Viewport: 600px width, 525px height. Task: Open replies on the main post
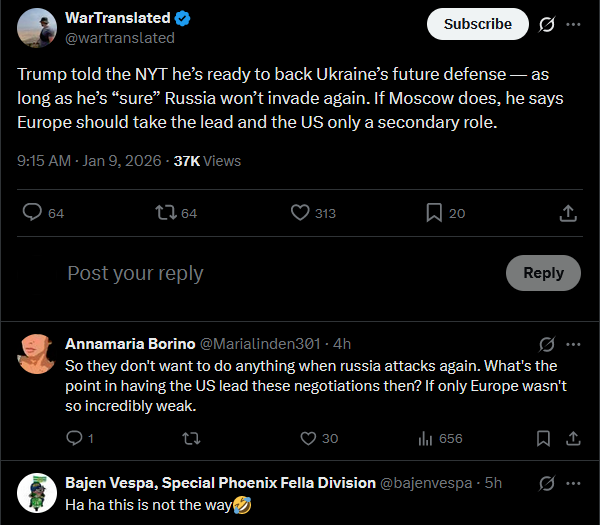coord(32,213)
